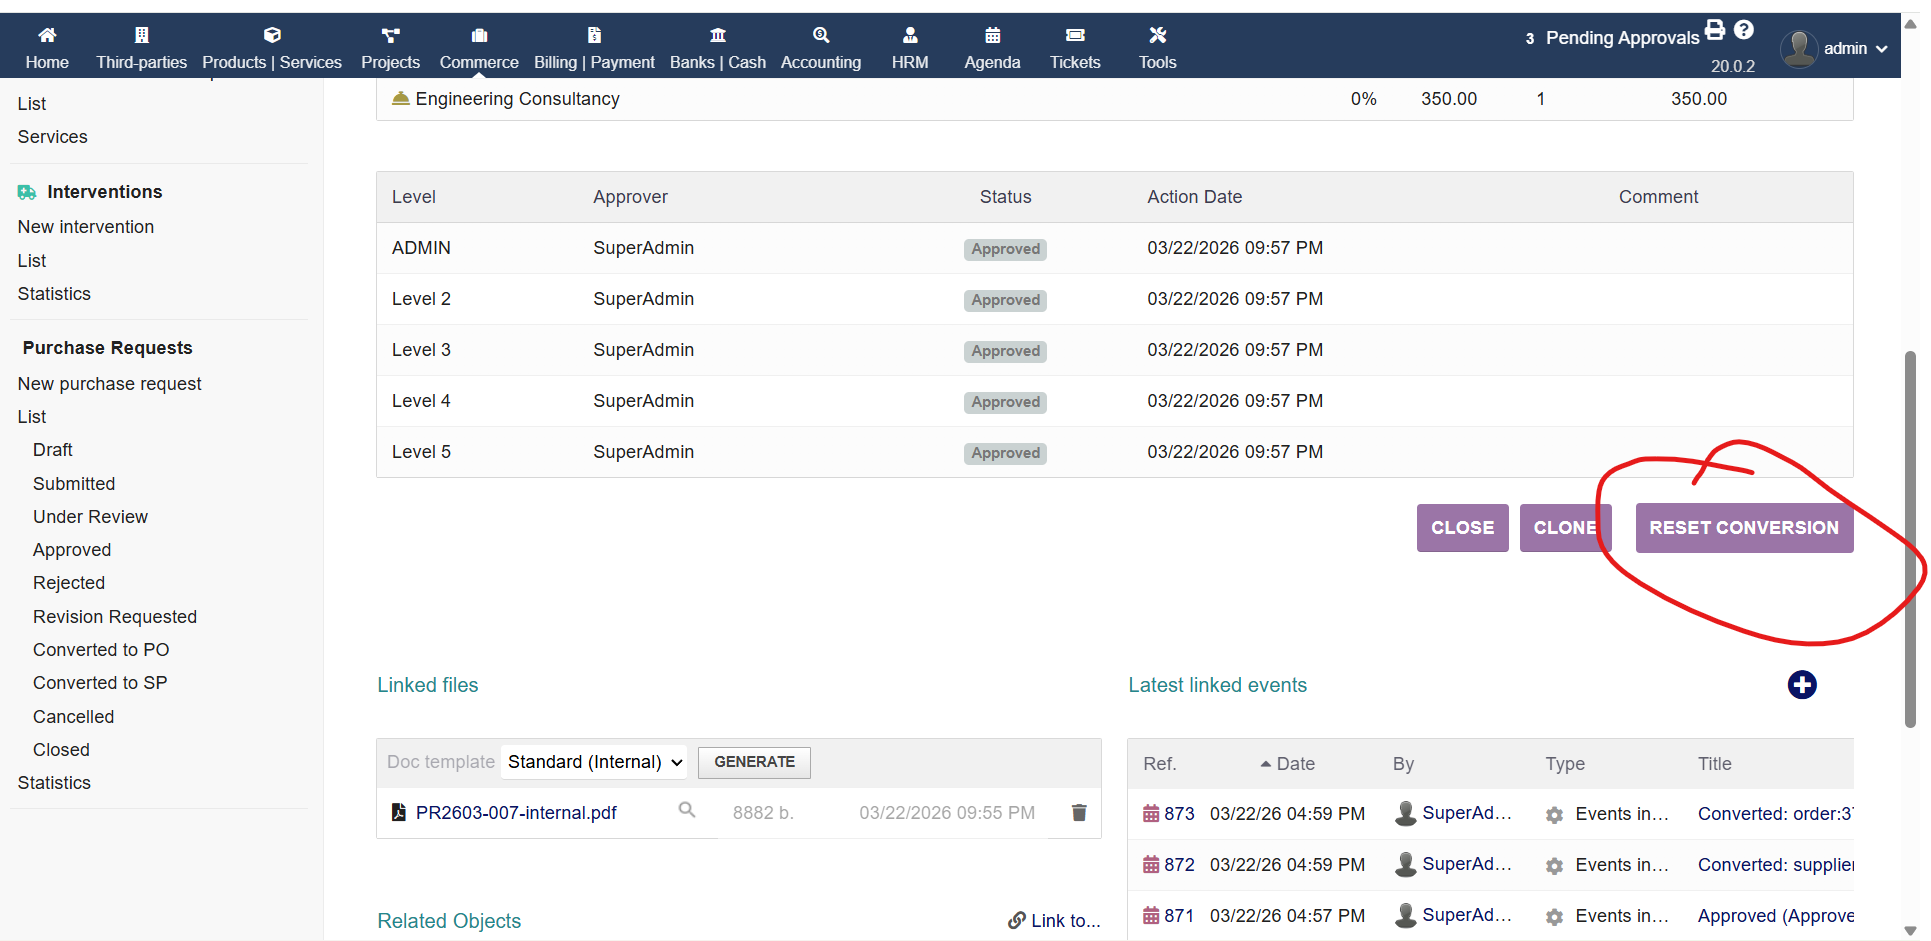Click the Generate button
Image resolution: width=1931 pixels, height=941 pixels.
click(x=754, y=762)
